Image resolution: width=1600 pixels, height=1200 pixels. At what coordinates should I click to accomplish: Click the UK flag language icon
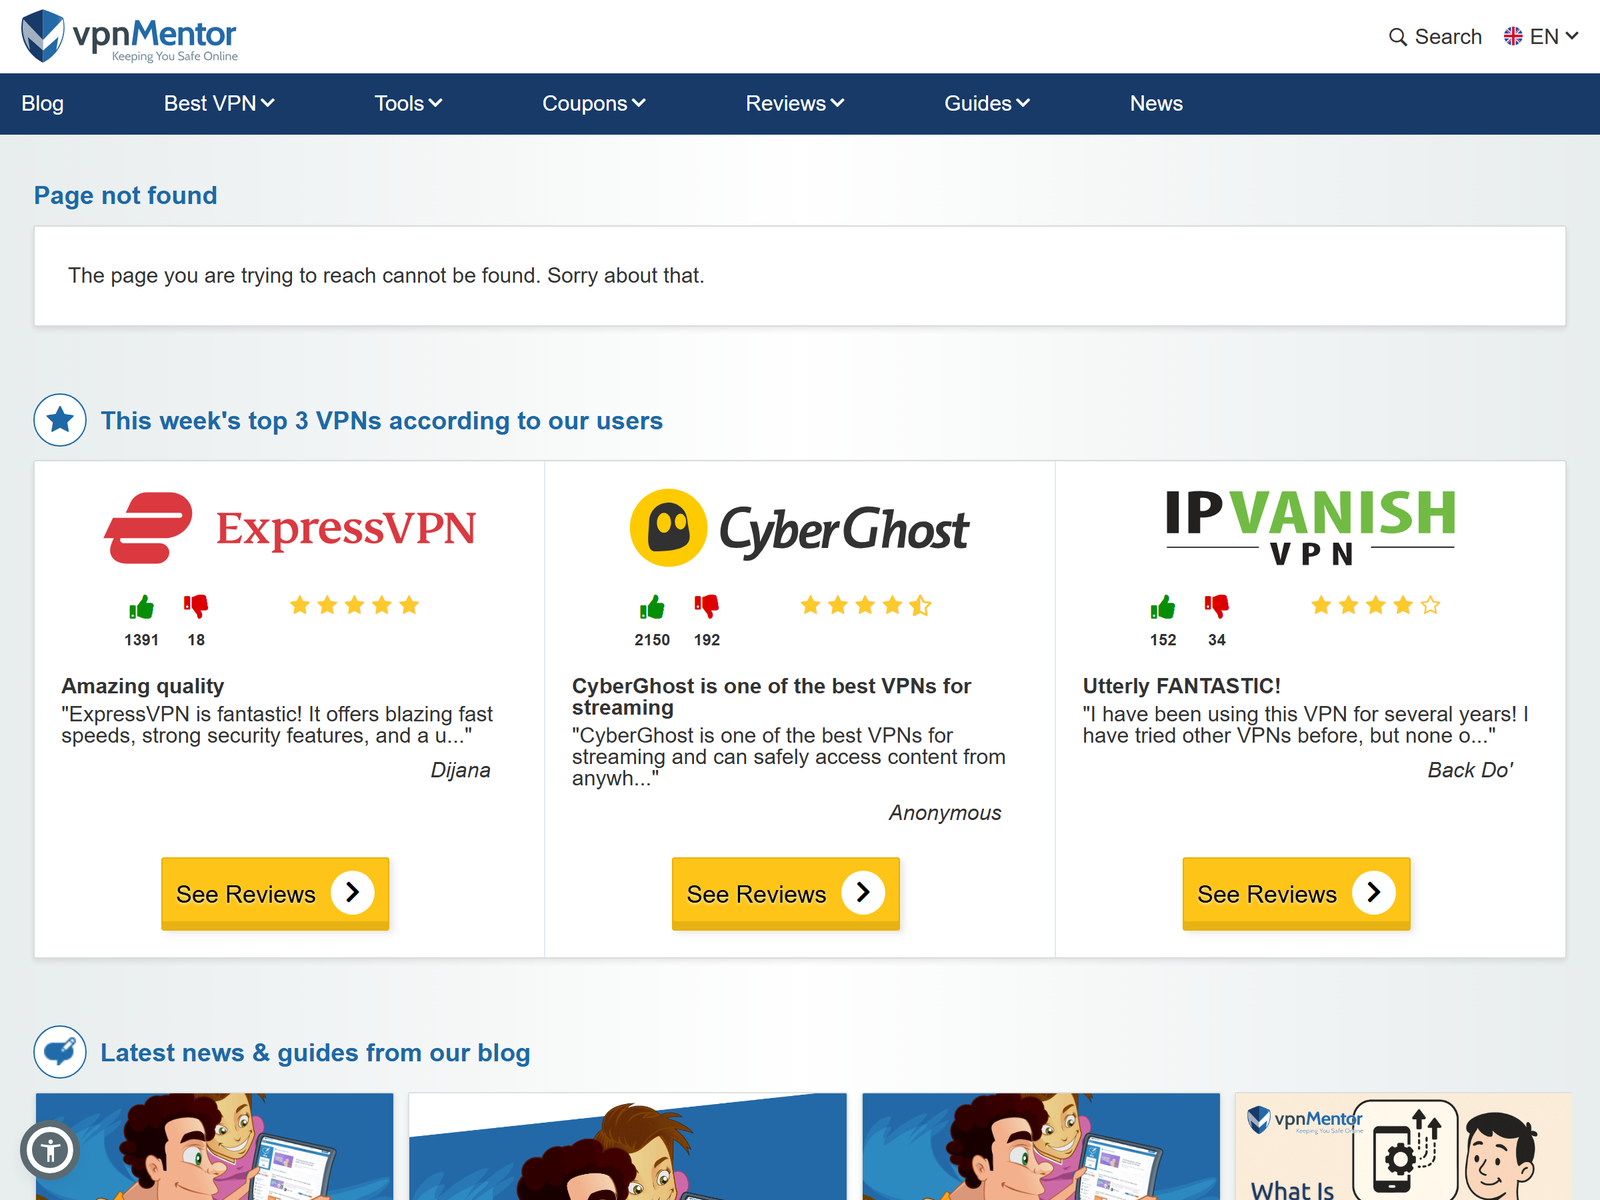point(1513,36)
